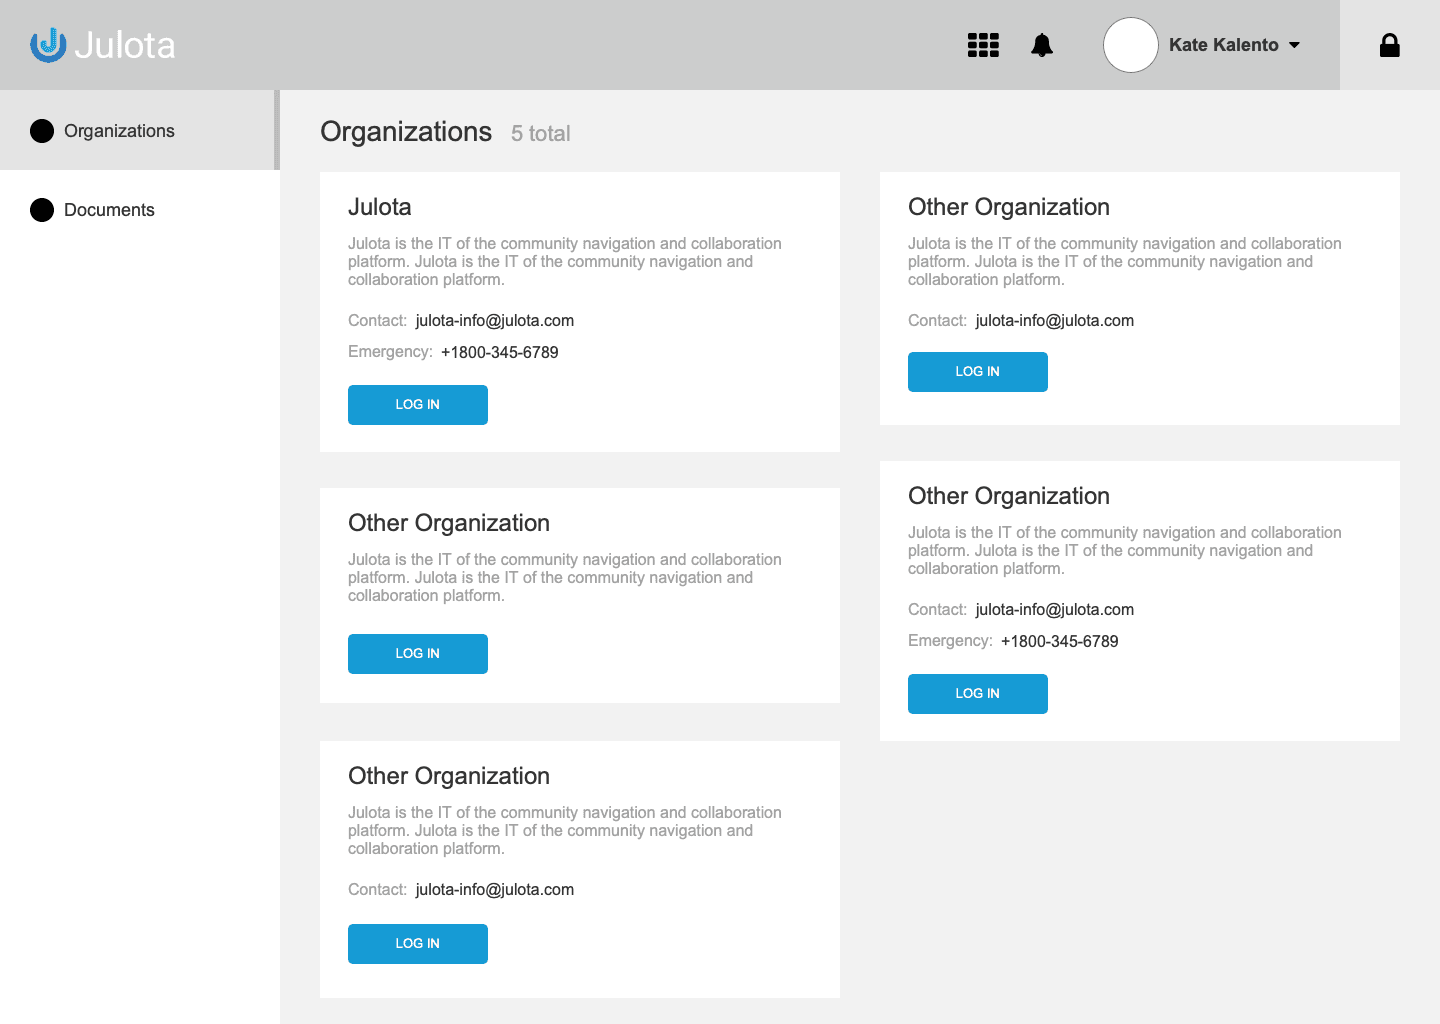Image resolution: width=1440 pixels, height=1024 pixels.
Task: Click the Julota card title
Action: (x=380, y=207)
